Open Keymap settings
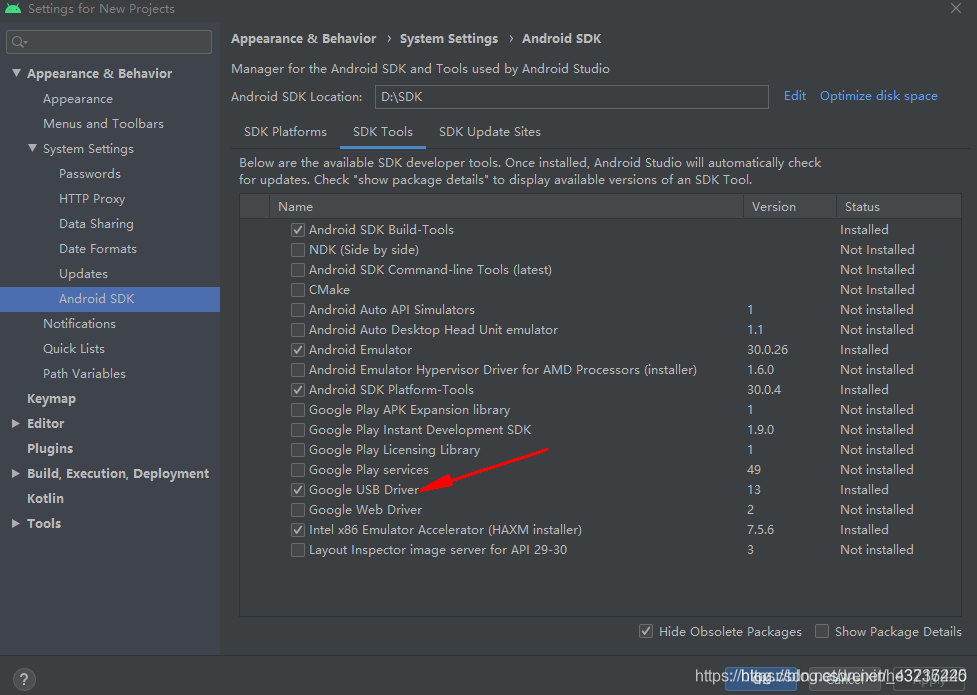Screen dimensions: 977x695 51,398
